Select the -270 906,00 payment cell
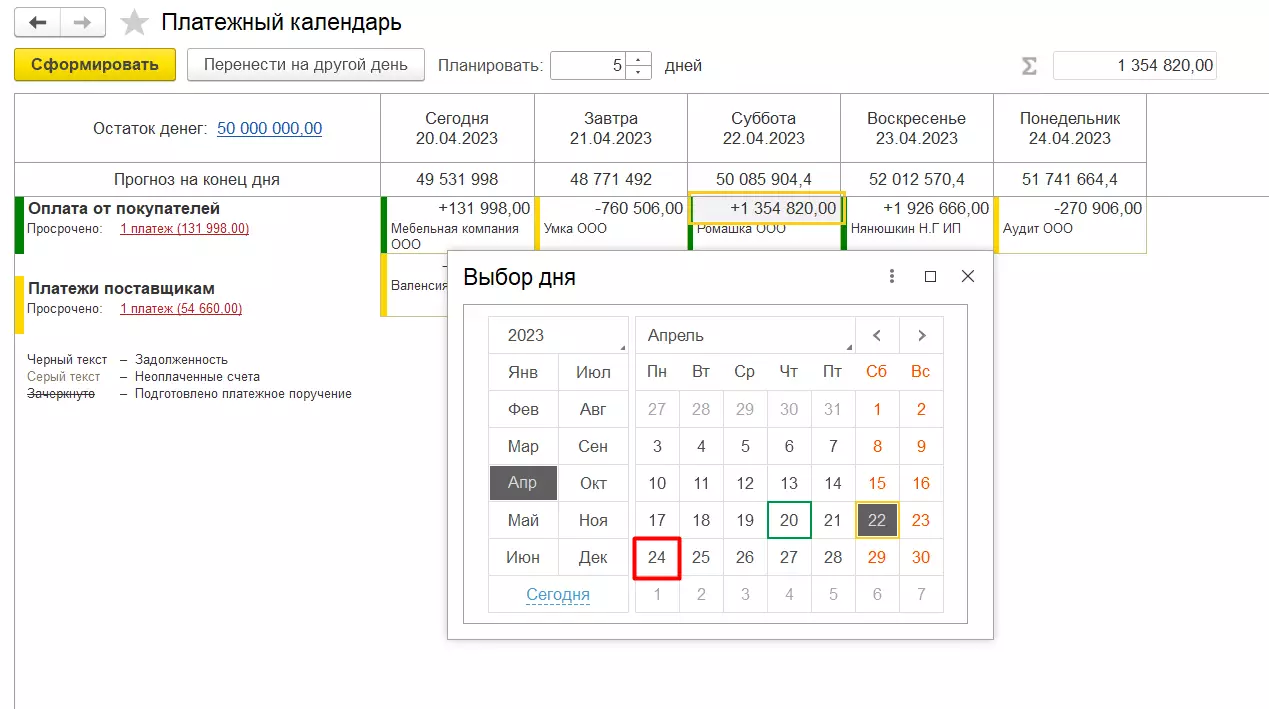Screen dimensions: 1269x709 [1072, 208]
